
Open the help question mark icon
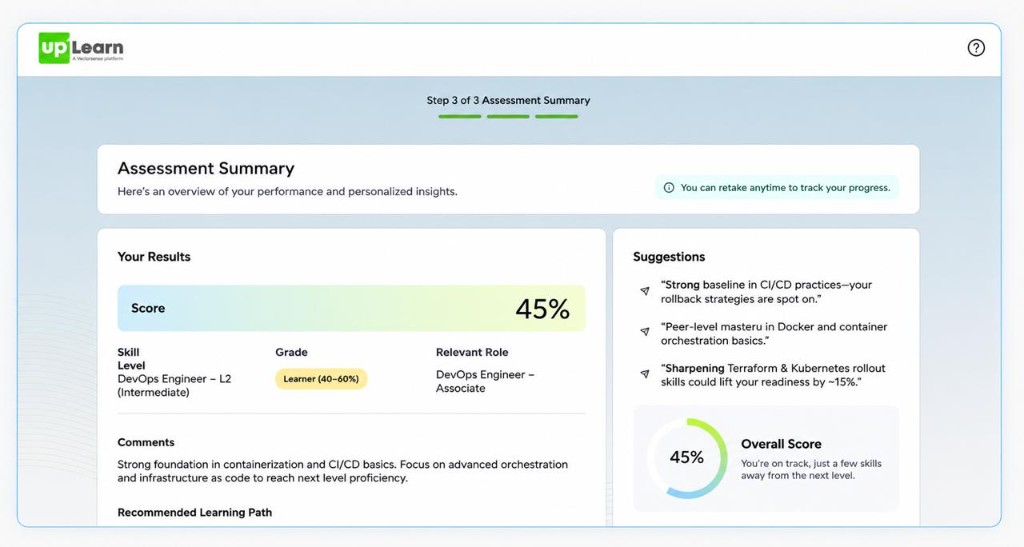pos(976,48)
